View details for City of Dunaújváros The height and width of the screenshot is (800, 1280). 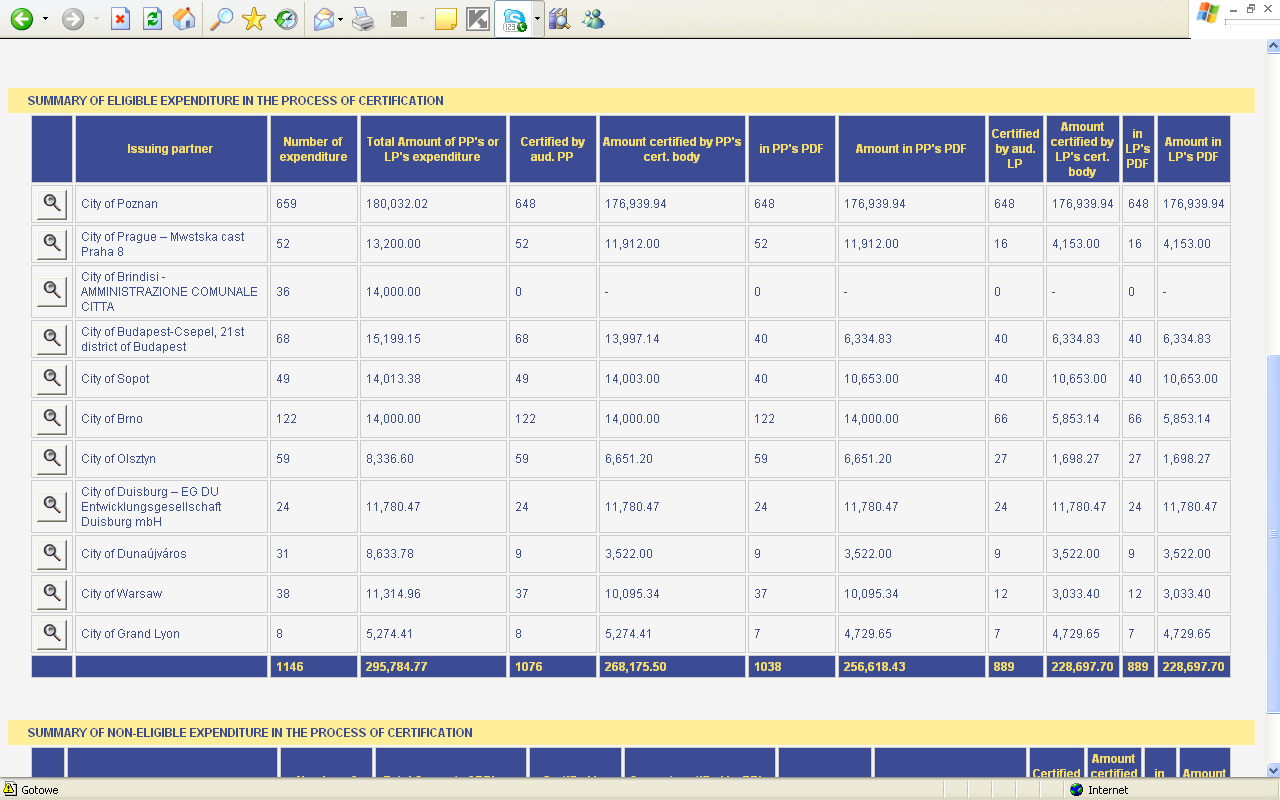click(x=51, y=552)
